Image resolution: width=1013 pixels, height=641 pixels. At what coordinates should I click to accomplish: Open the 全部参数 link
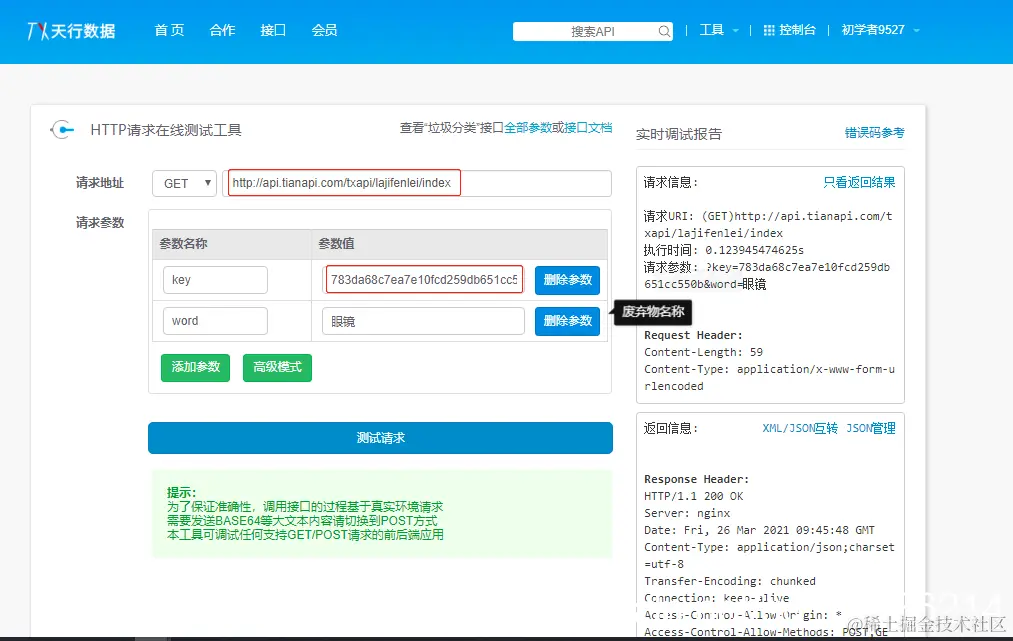pyautogui.click(x=527, y=128)
